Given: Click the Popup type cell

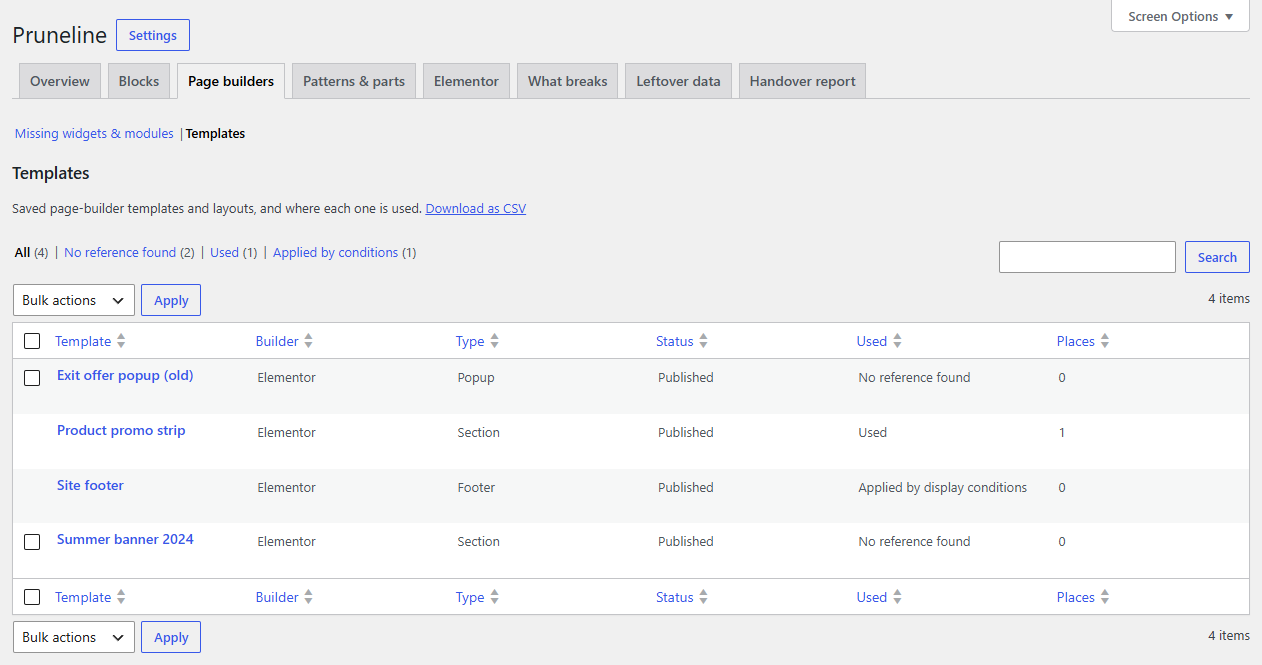Looking at the screenshot, I should point(476,378).
